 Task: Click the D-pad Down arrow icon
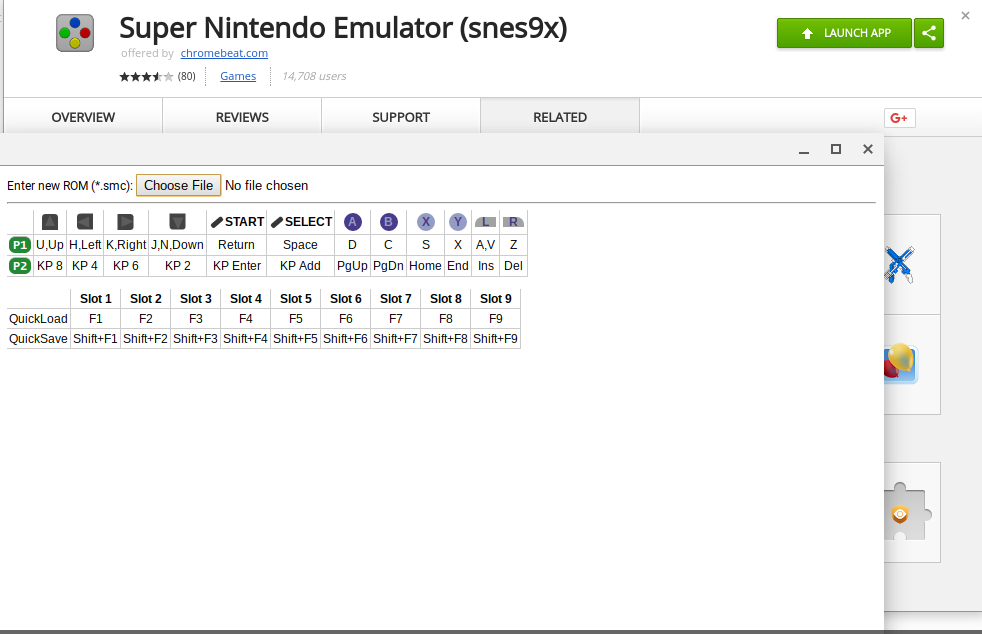point(177,222)
